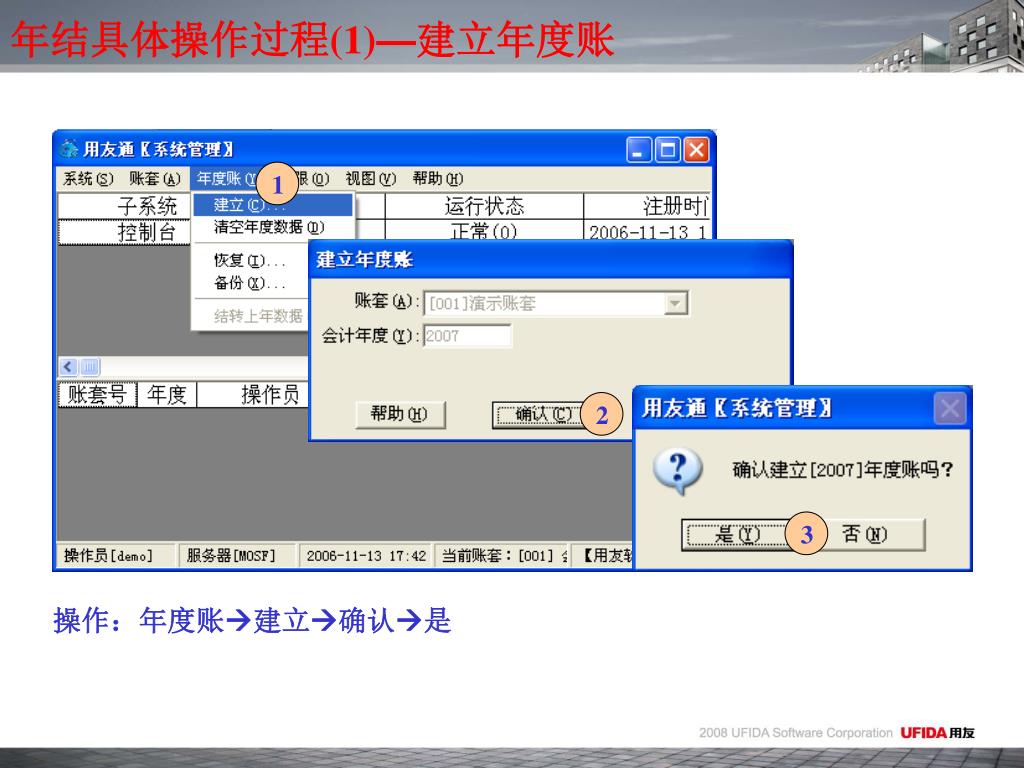Viewport: 1024px width, 768px height.
Task: Open the 账套(A) menu
Action: pos(155,178)
